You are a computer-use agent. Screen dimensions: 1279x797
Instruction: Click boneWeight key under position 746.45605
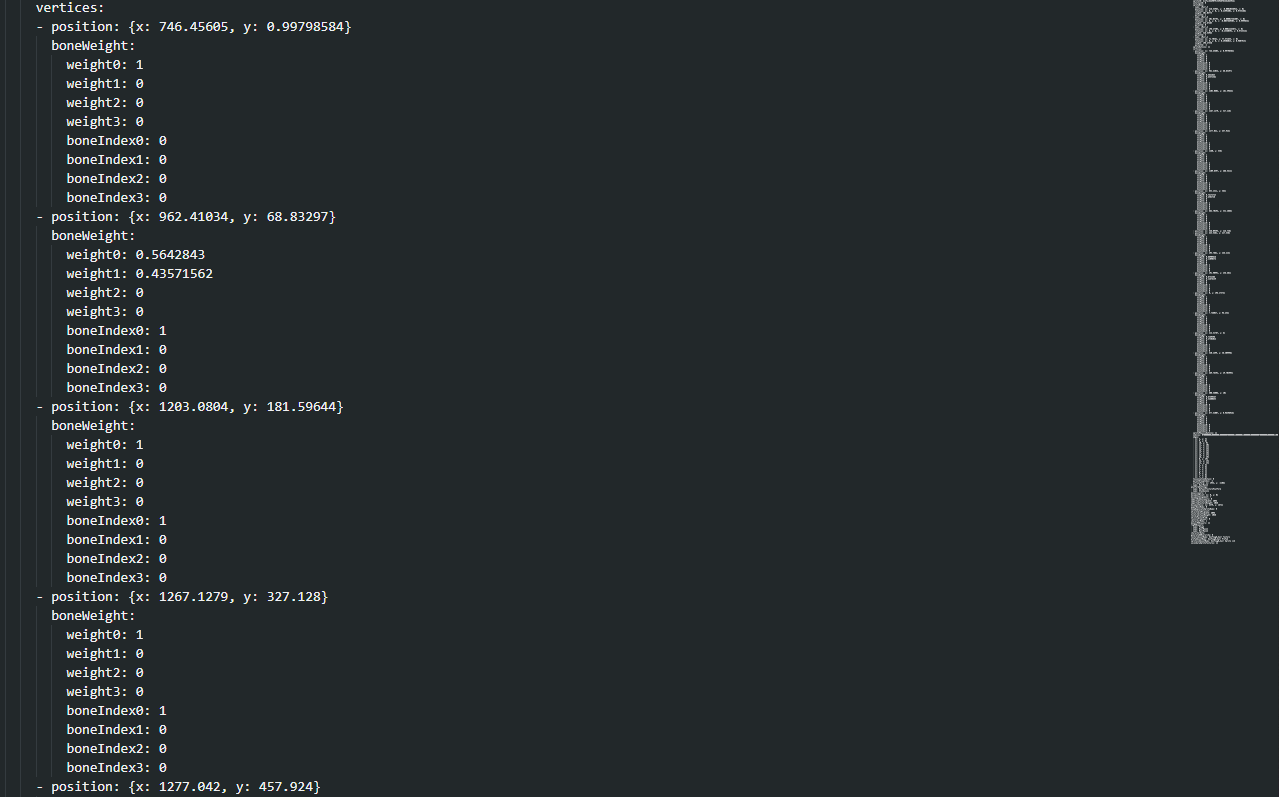[x=93, y=45]
